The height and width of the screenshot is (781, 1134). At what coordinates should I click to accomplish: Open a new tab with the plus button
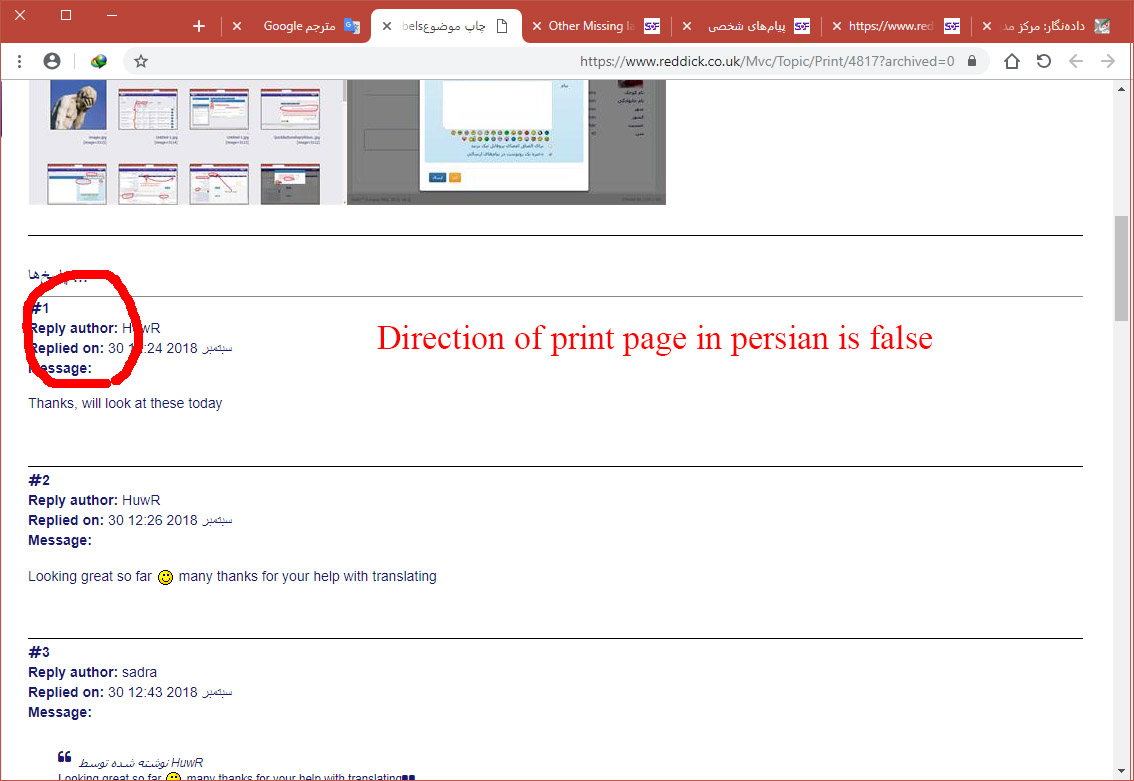[x=199, y=26]
